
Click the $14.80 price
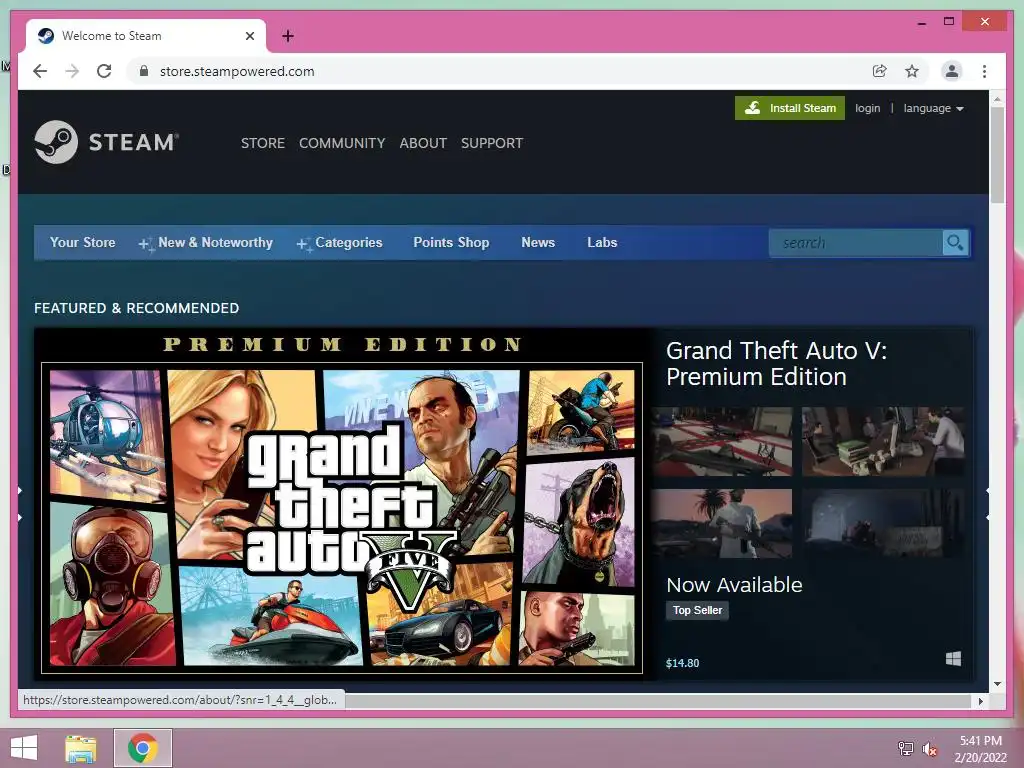(x=682, y=663)
